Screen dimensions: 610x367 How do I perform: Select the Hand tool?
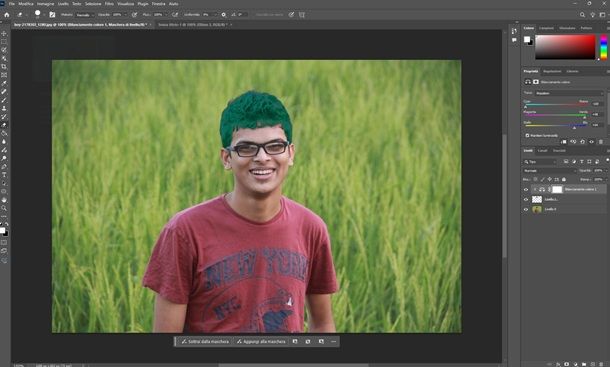[4, 200]
